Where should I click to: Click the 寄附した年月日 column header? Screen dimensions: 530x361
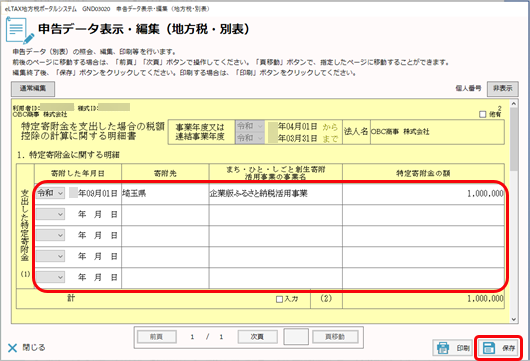click(x=78, y=173)
